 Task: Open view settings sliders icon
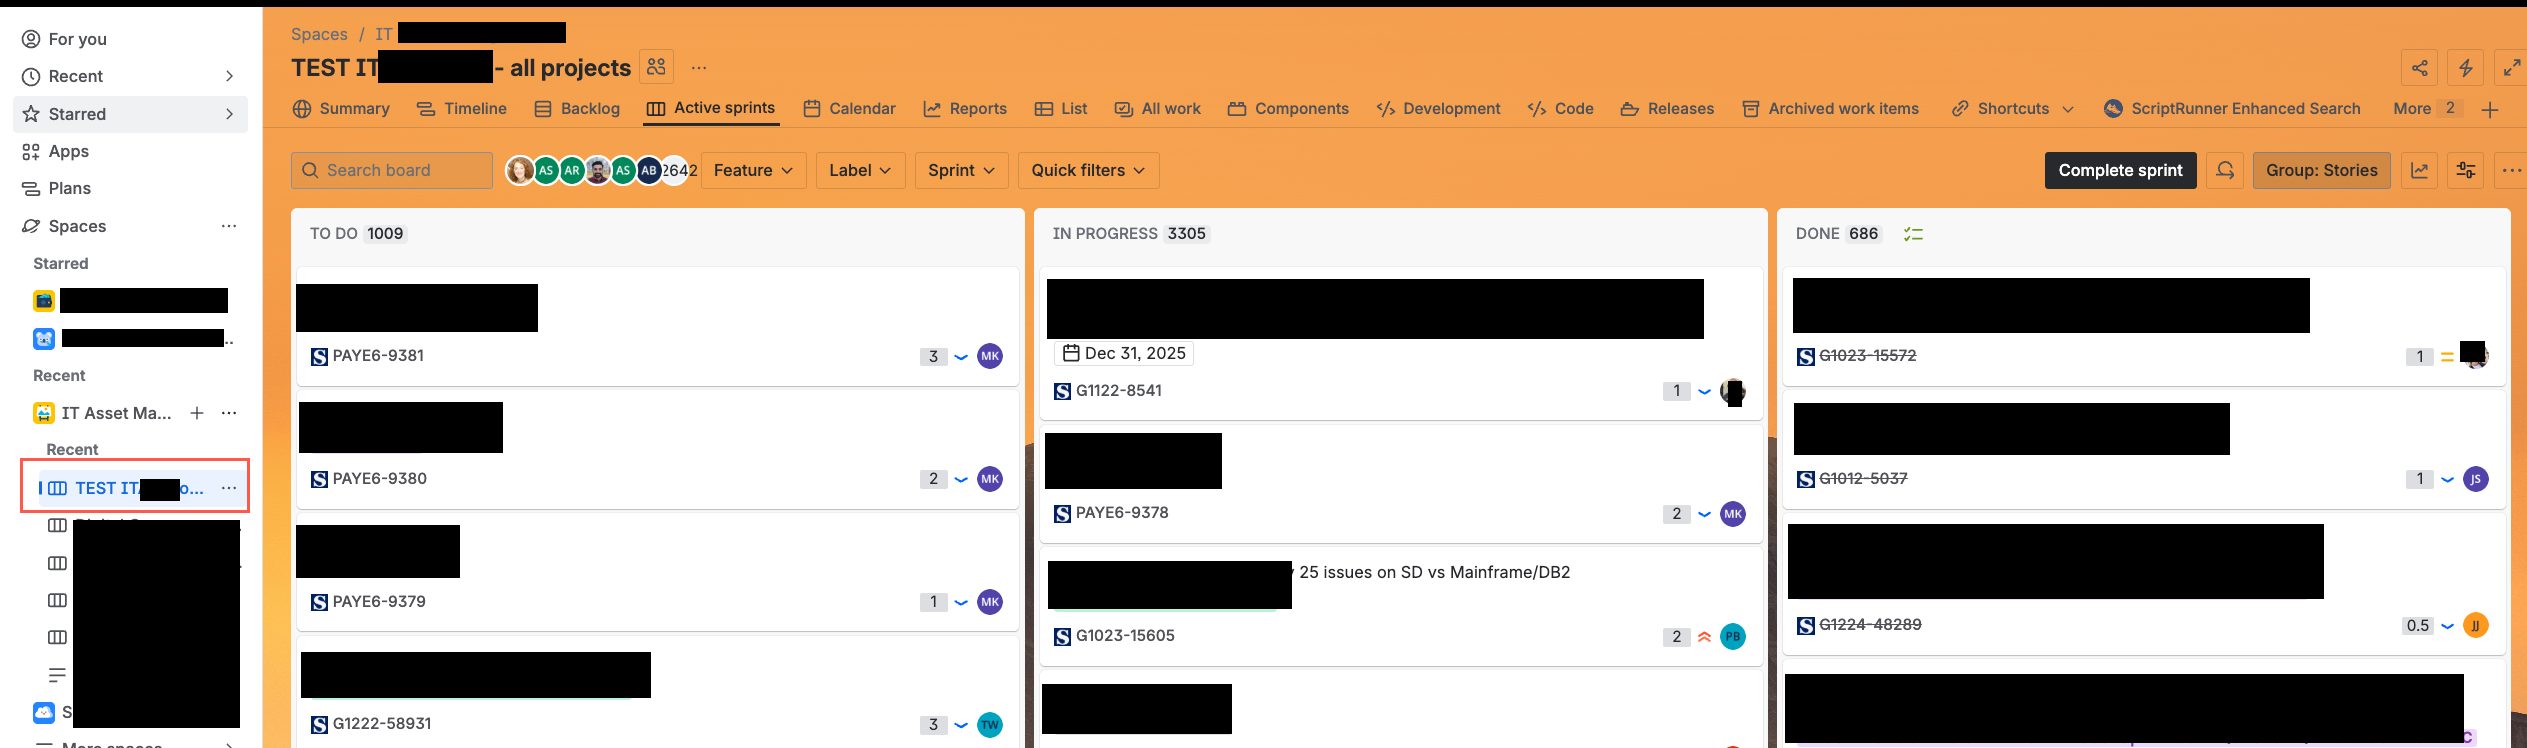pyautogui.click(x=2466, y=170)
